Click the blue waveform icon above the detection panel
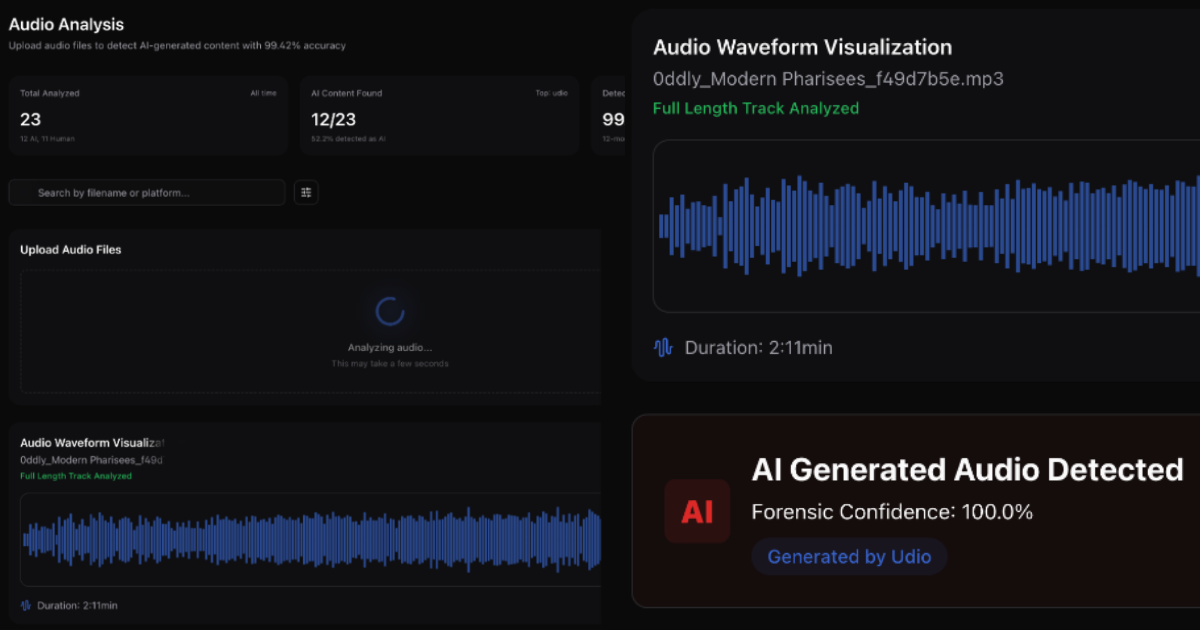The width and height of the screenshot is (1200, 630). (x=661, y=347)
